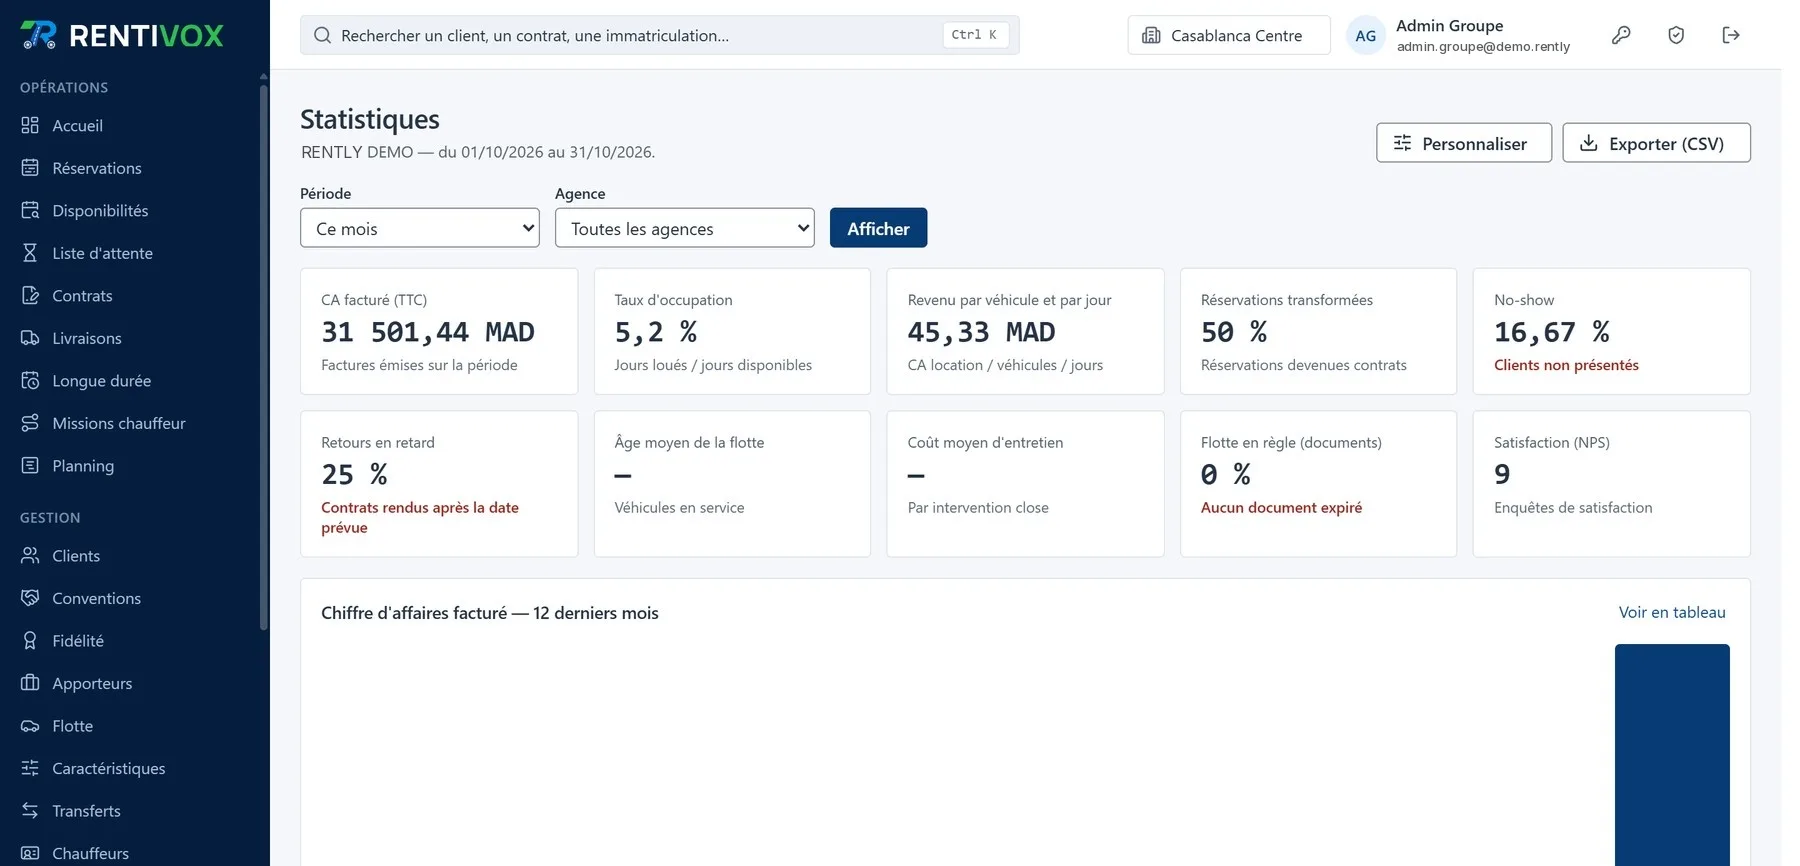1800x866 pixels.
Task: Click the Planning icon in sidebar
Action: click(x=30, y=465)
